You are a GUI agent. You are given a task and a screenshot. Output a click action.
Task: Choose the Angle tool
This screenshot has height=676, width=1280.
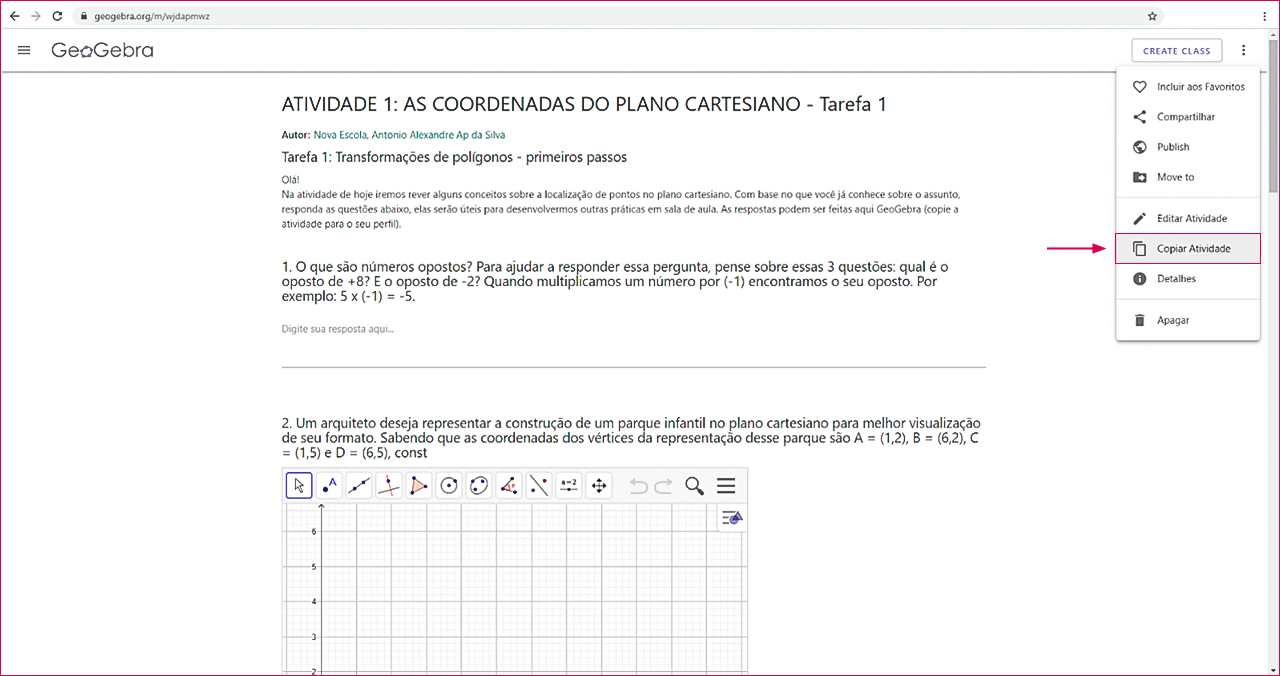[x=509, y=486]
